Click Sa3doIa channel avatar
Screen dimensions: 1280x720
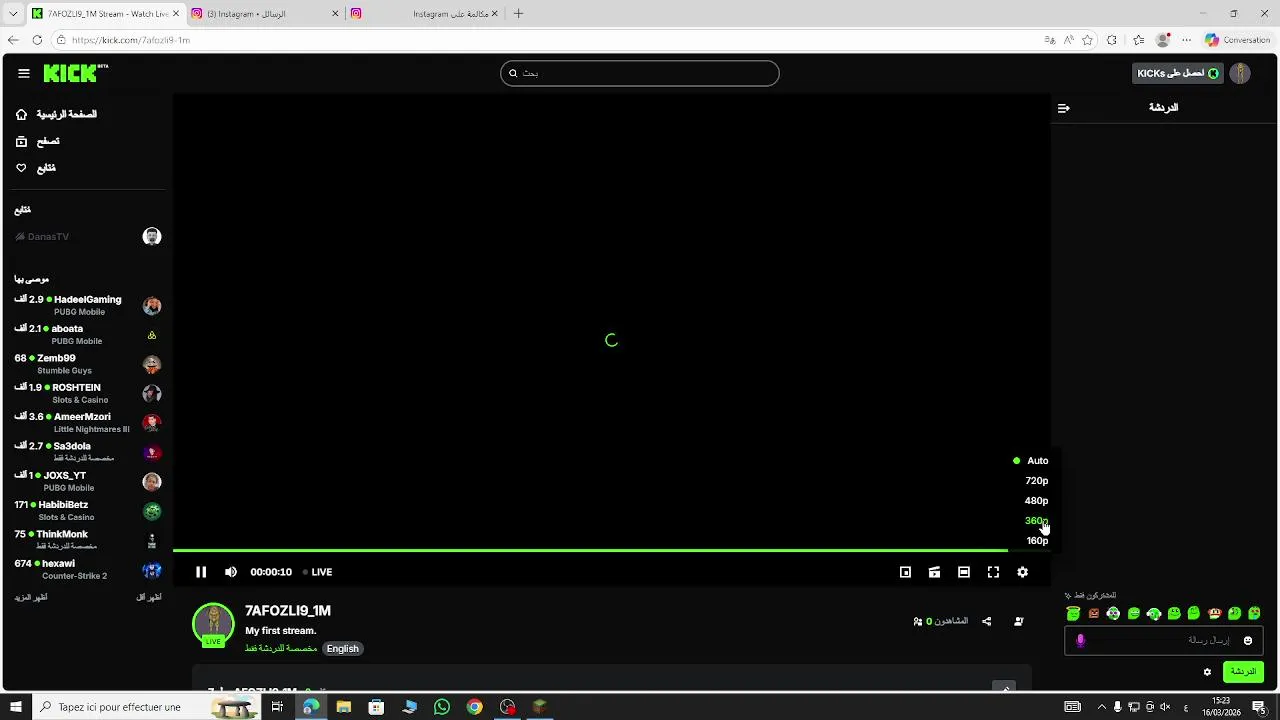pos(152,452)
